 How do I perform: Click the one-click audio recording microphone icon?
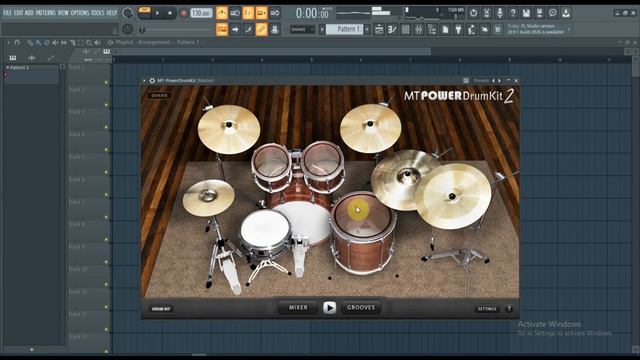tap(500, 13)
